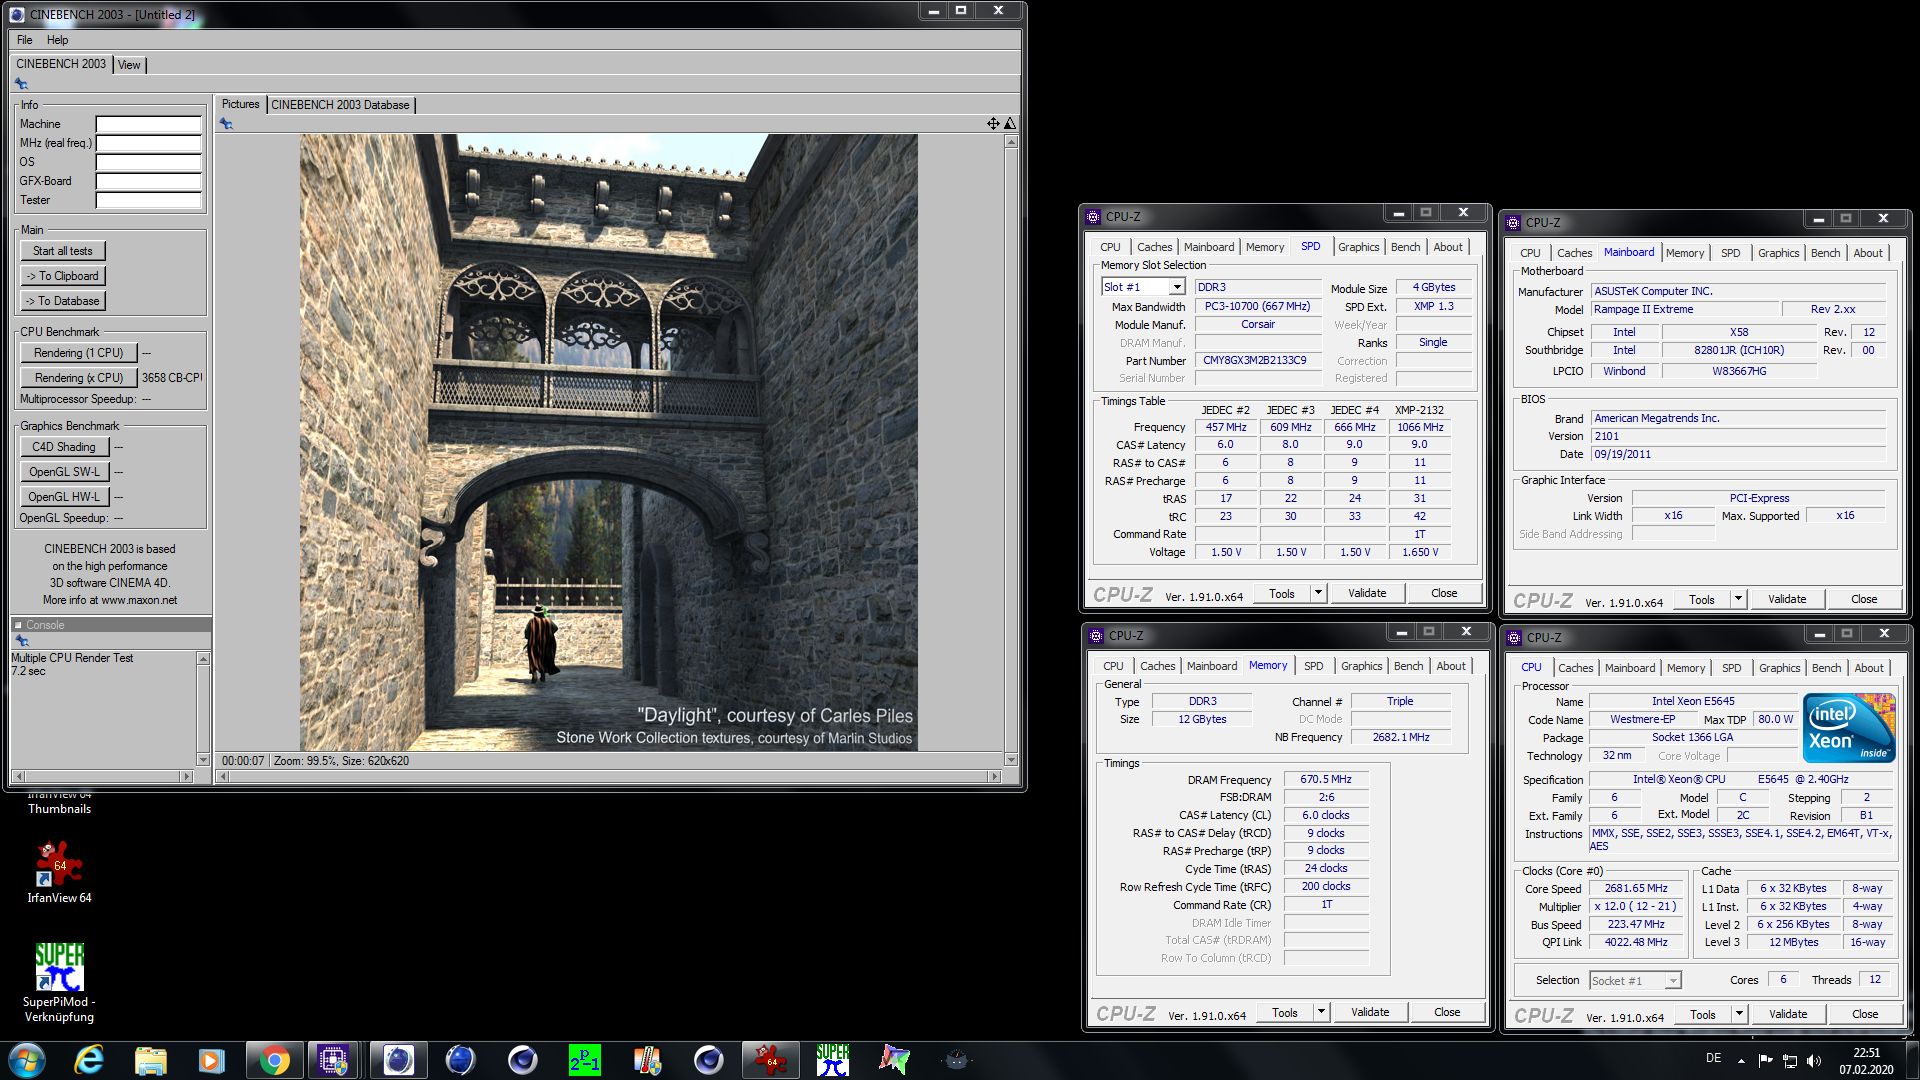Run the OpenGL HW-L test
The height and width of the screenshot is (1080, 1920).
coord(64,497)
